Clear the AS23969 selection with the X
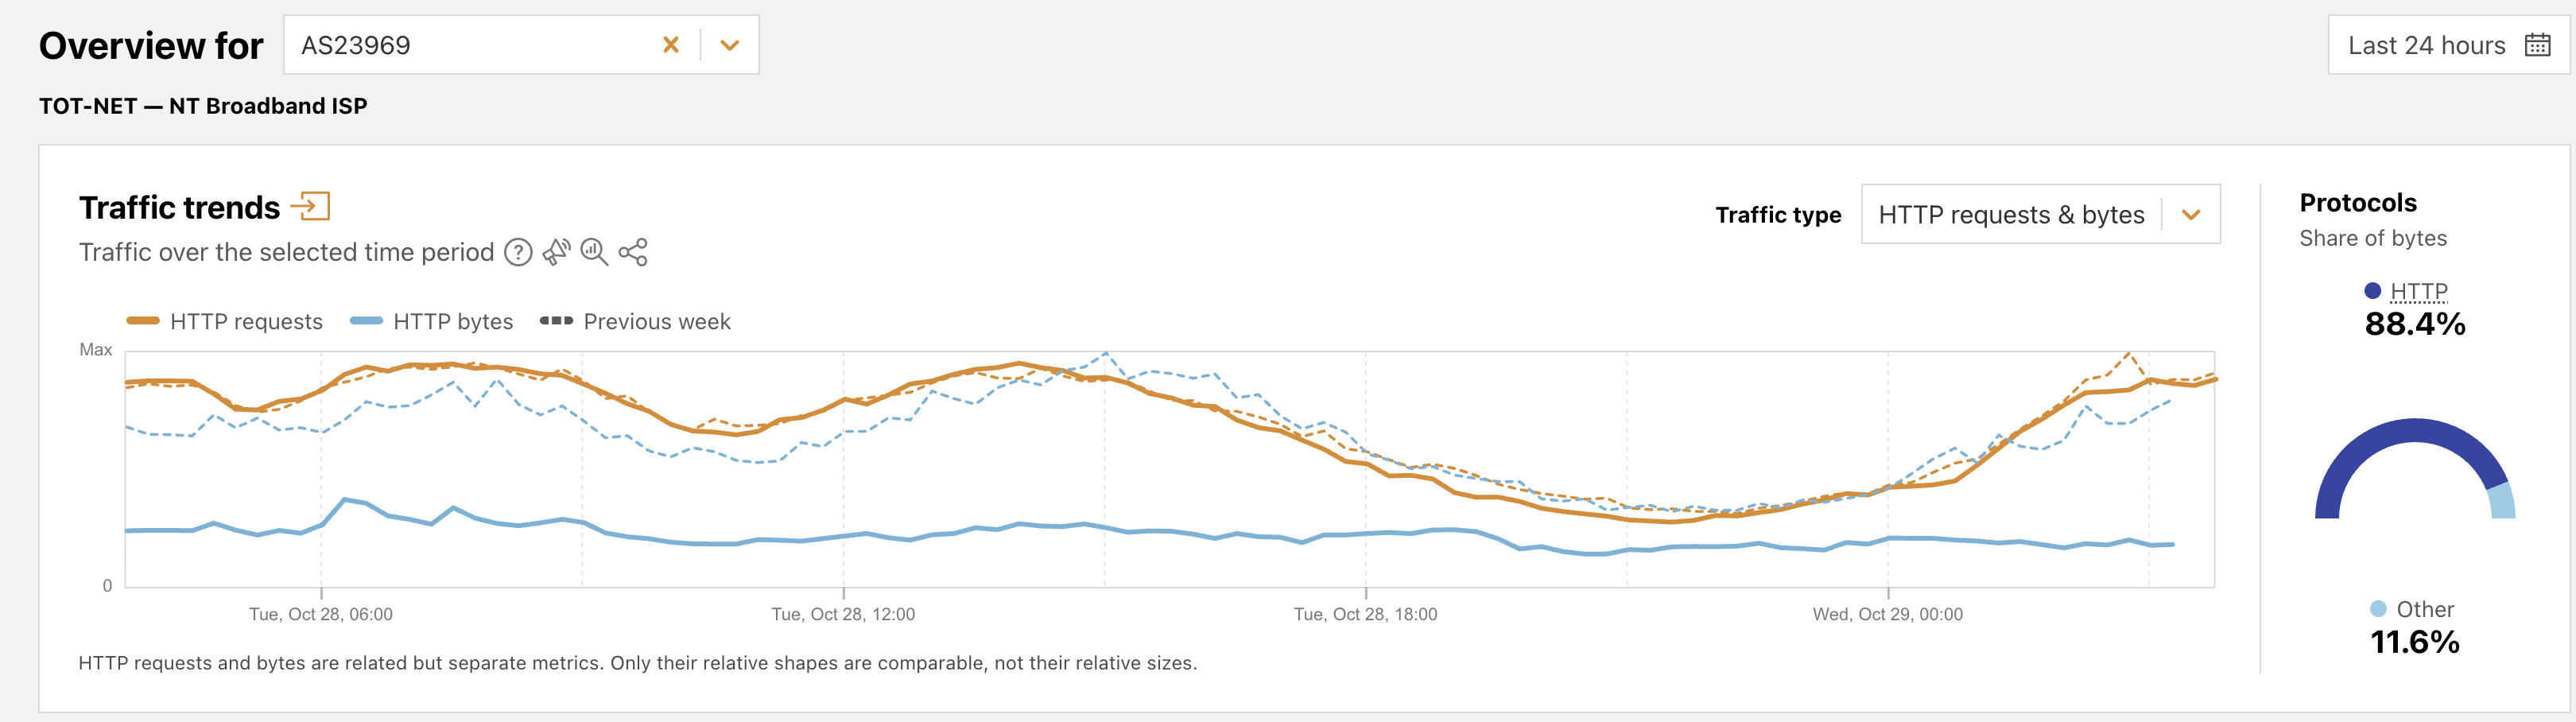This screenshot has height=722, width=2576. point(671,45)
